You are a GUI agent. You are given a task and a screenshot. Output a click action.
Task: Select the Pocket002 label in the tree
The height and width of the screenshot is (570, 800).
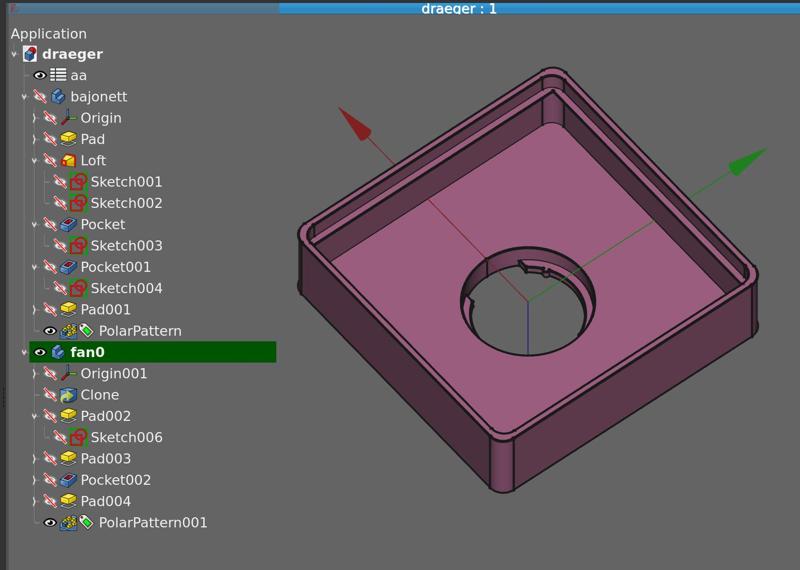pyautogui.click(x=116, y=480)
